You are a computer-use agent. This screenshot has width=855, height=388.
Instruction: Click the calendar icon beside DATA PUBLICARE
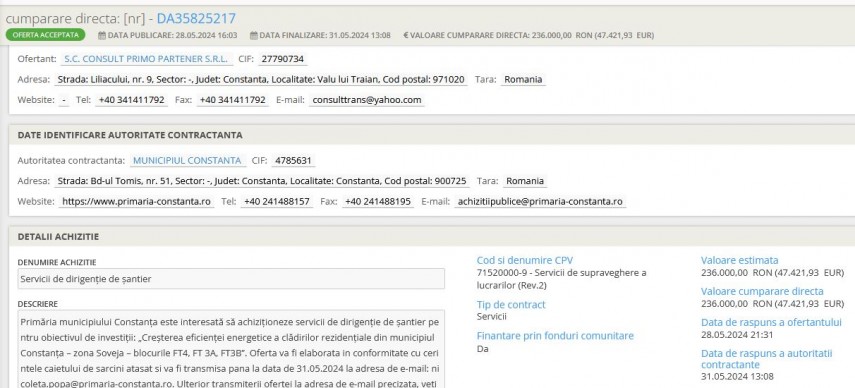102,35
